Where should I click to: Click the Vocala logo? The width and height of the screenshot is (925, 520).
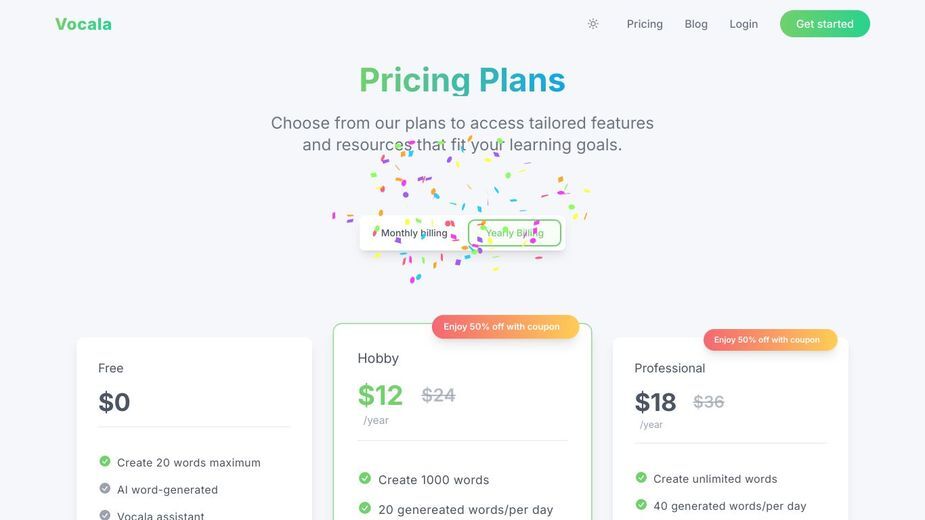83,24
